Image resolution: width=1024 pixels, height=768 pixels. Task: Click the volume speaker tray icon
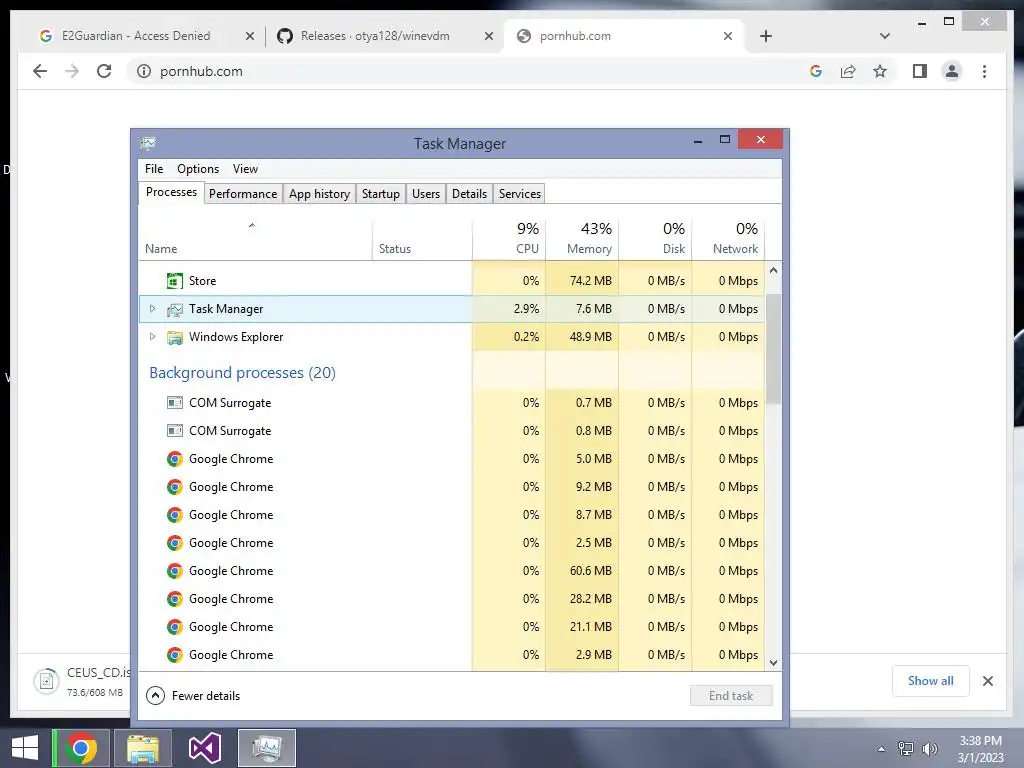point(930,749)
